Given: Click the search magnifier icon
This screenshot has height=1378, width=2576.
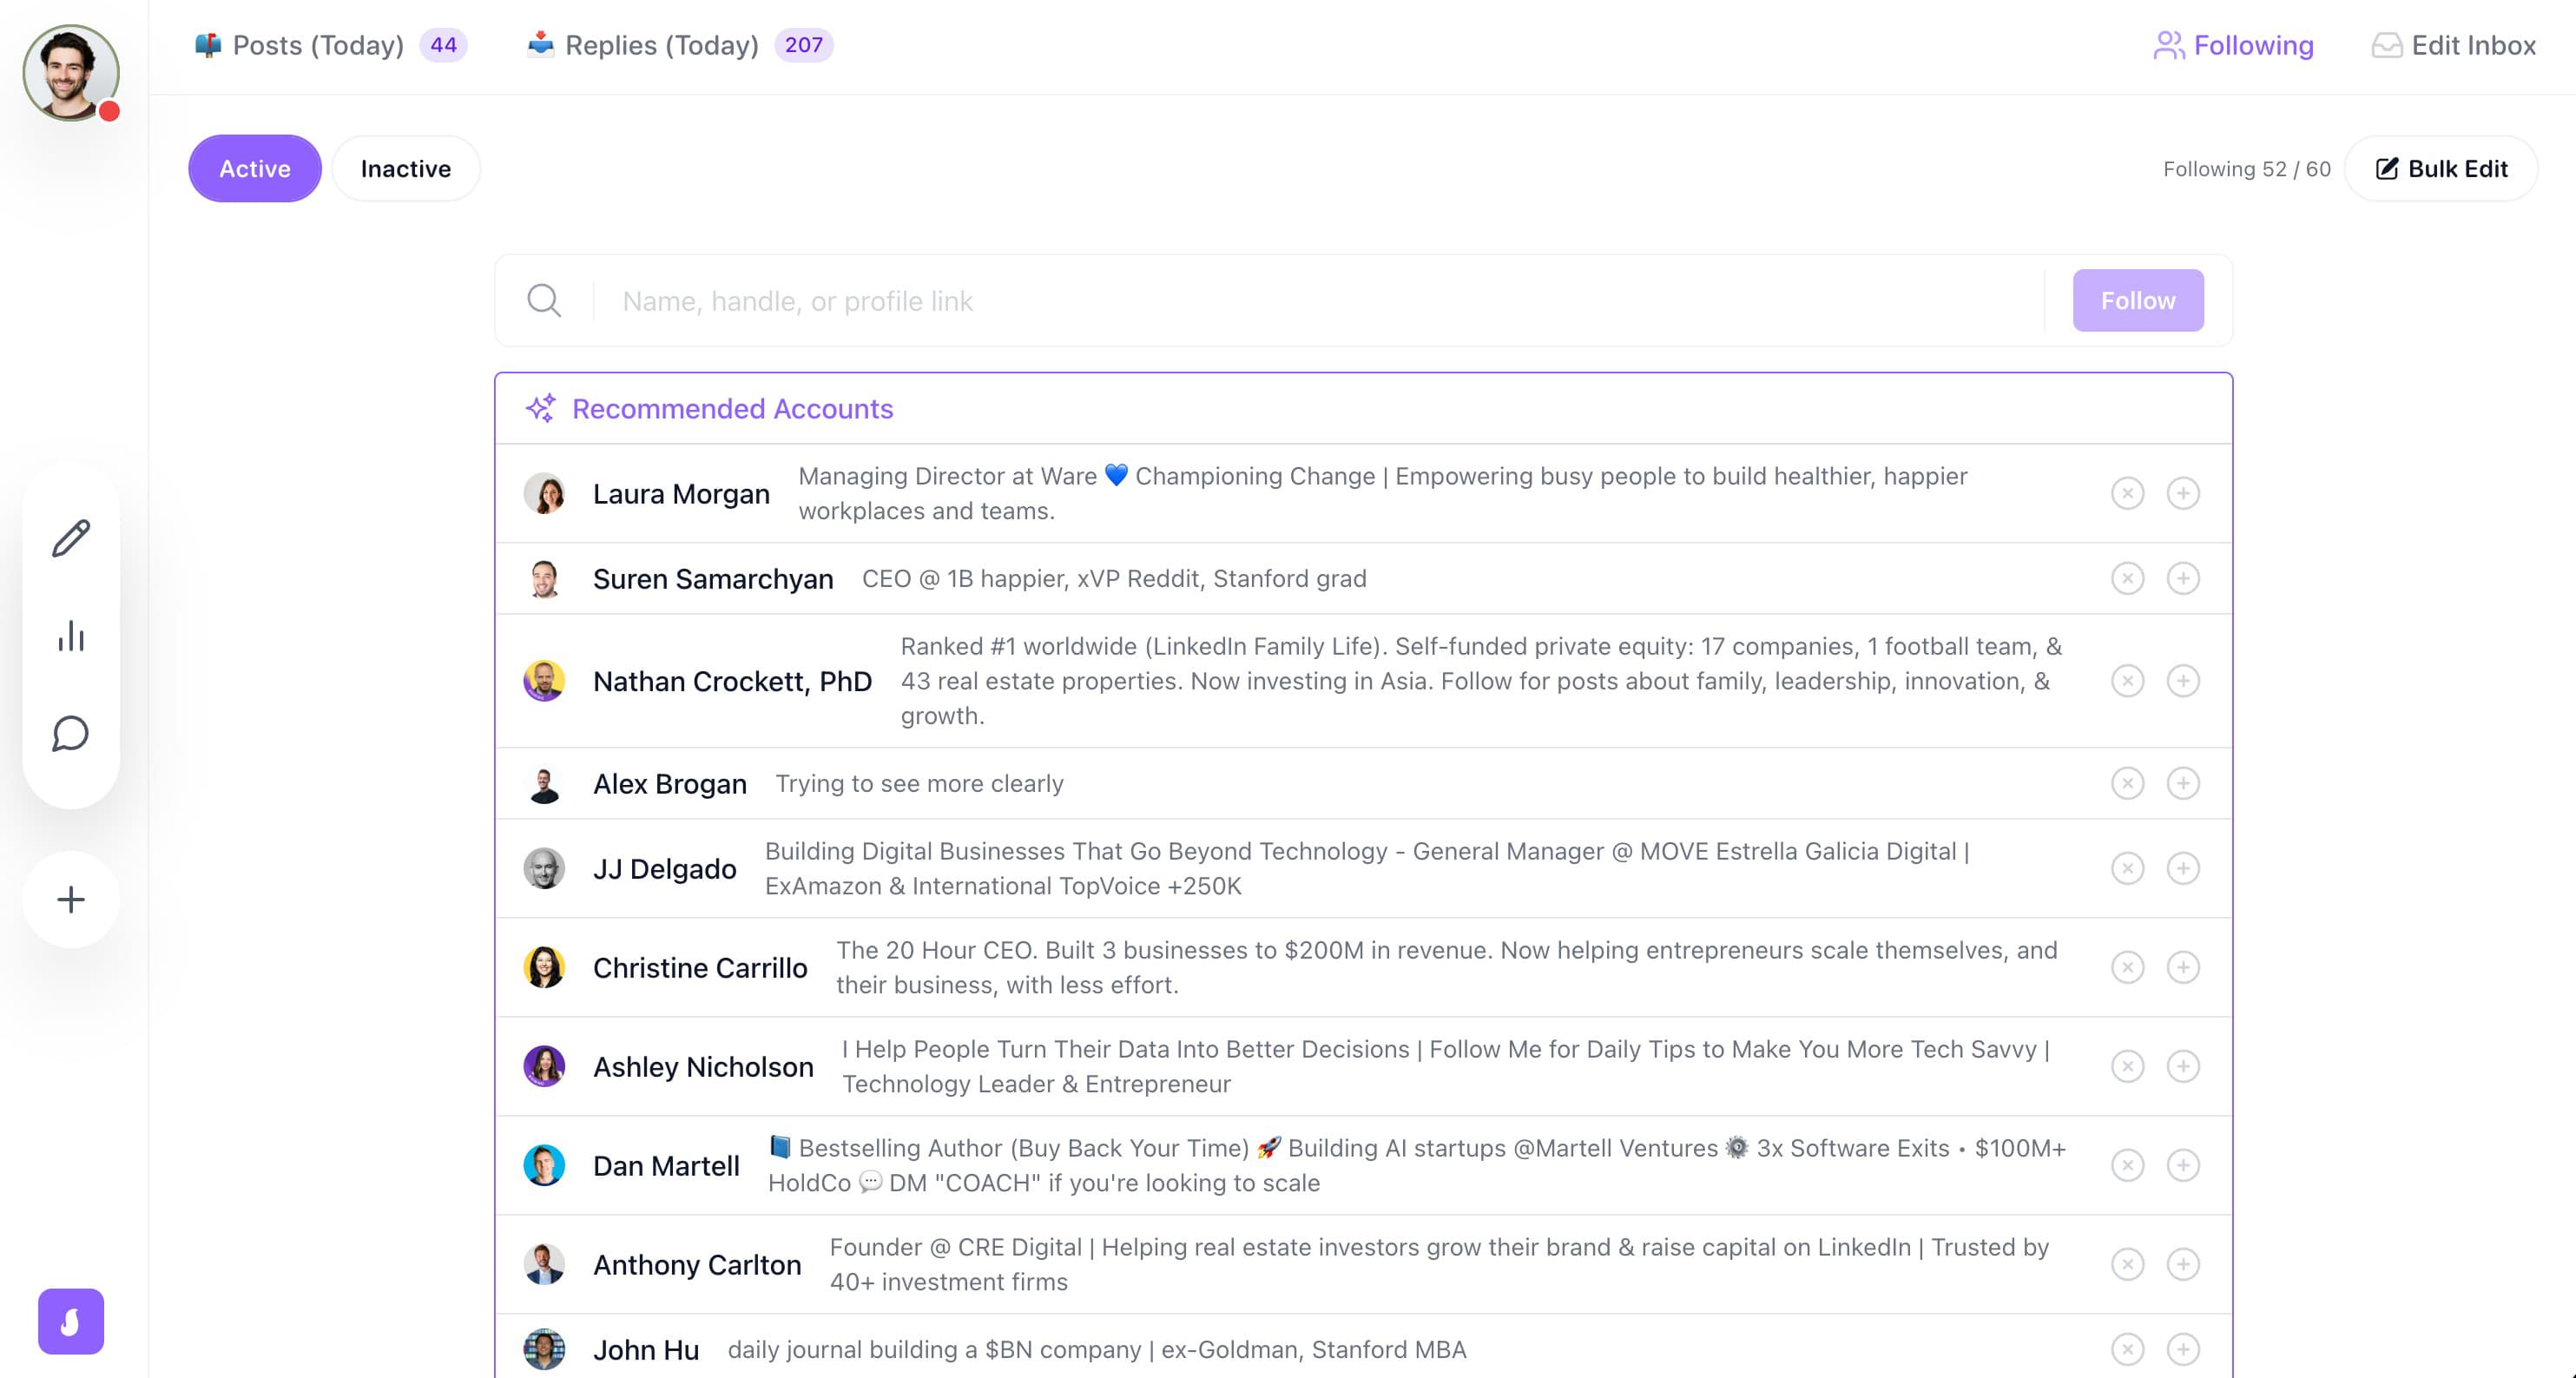Looking at the screenshot, I should click(x=544, y=300).
